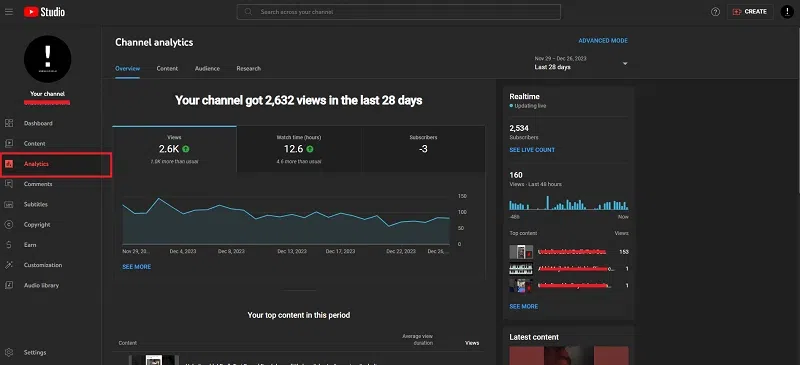
Task: Click the Comments sidebar icon
Action: pos(9,184)
